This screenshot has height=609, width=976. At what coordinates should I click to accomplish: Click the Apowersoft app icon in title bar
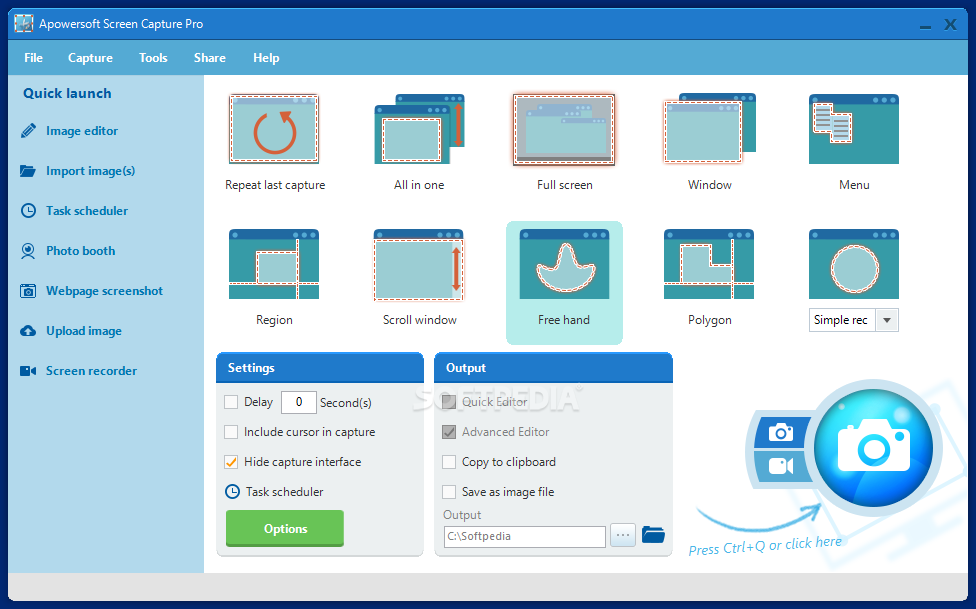[24, 24]
